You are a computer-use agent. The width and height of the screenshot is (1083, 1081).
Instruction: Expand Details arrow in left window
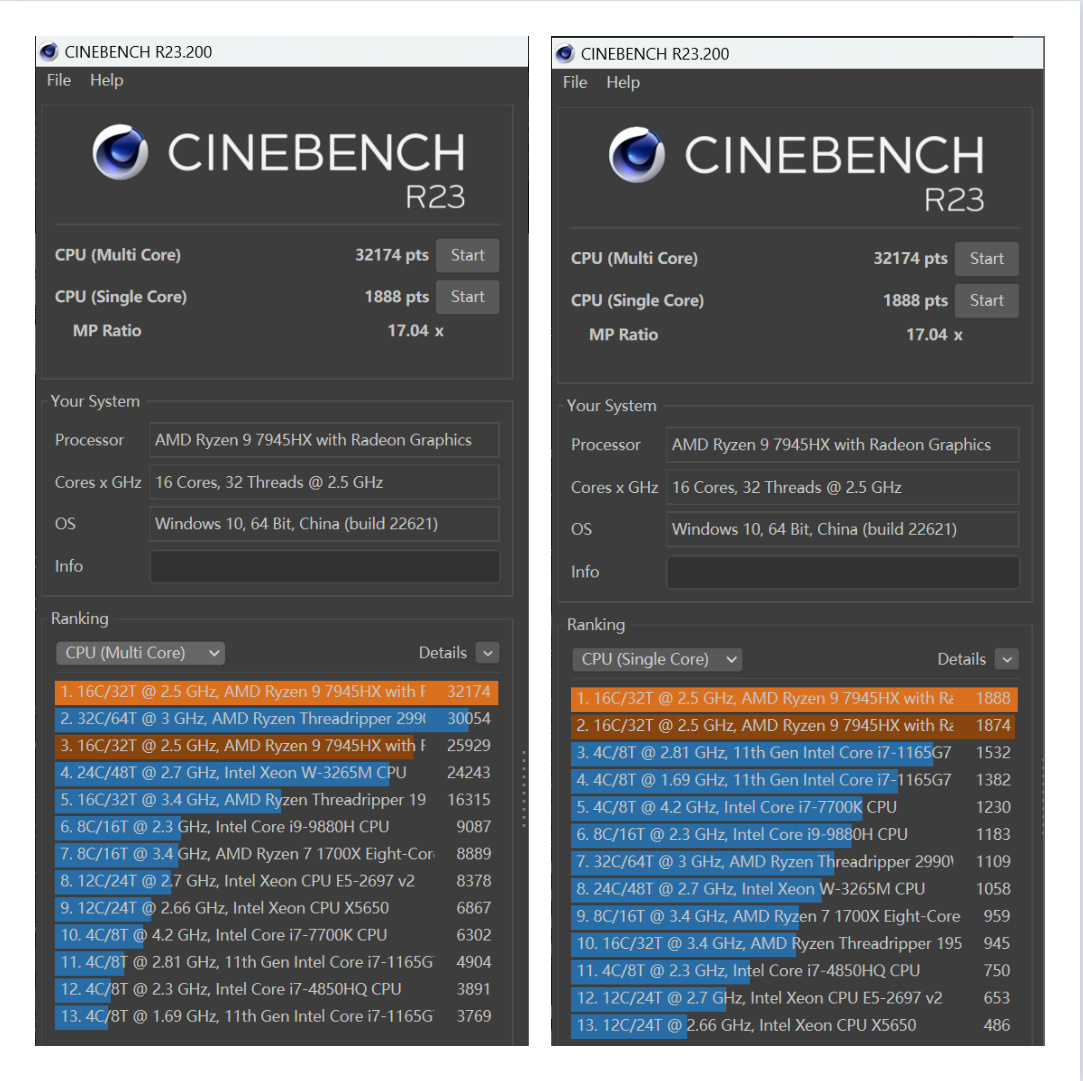[488, 653]
